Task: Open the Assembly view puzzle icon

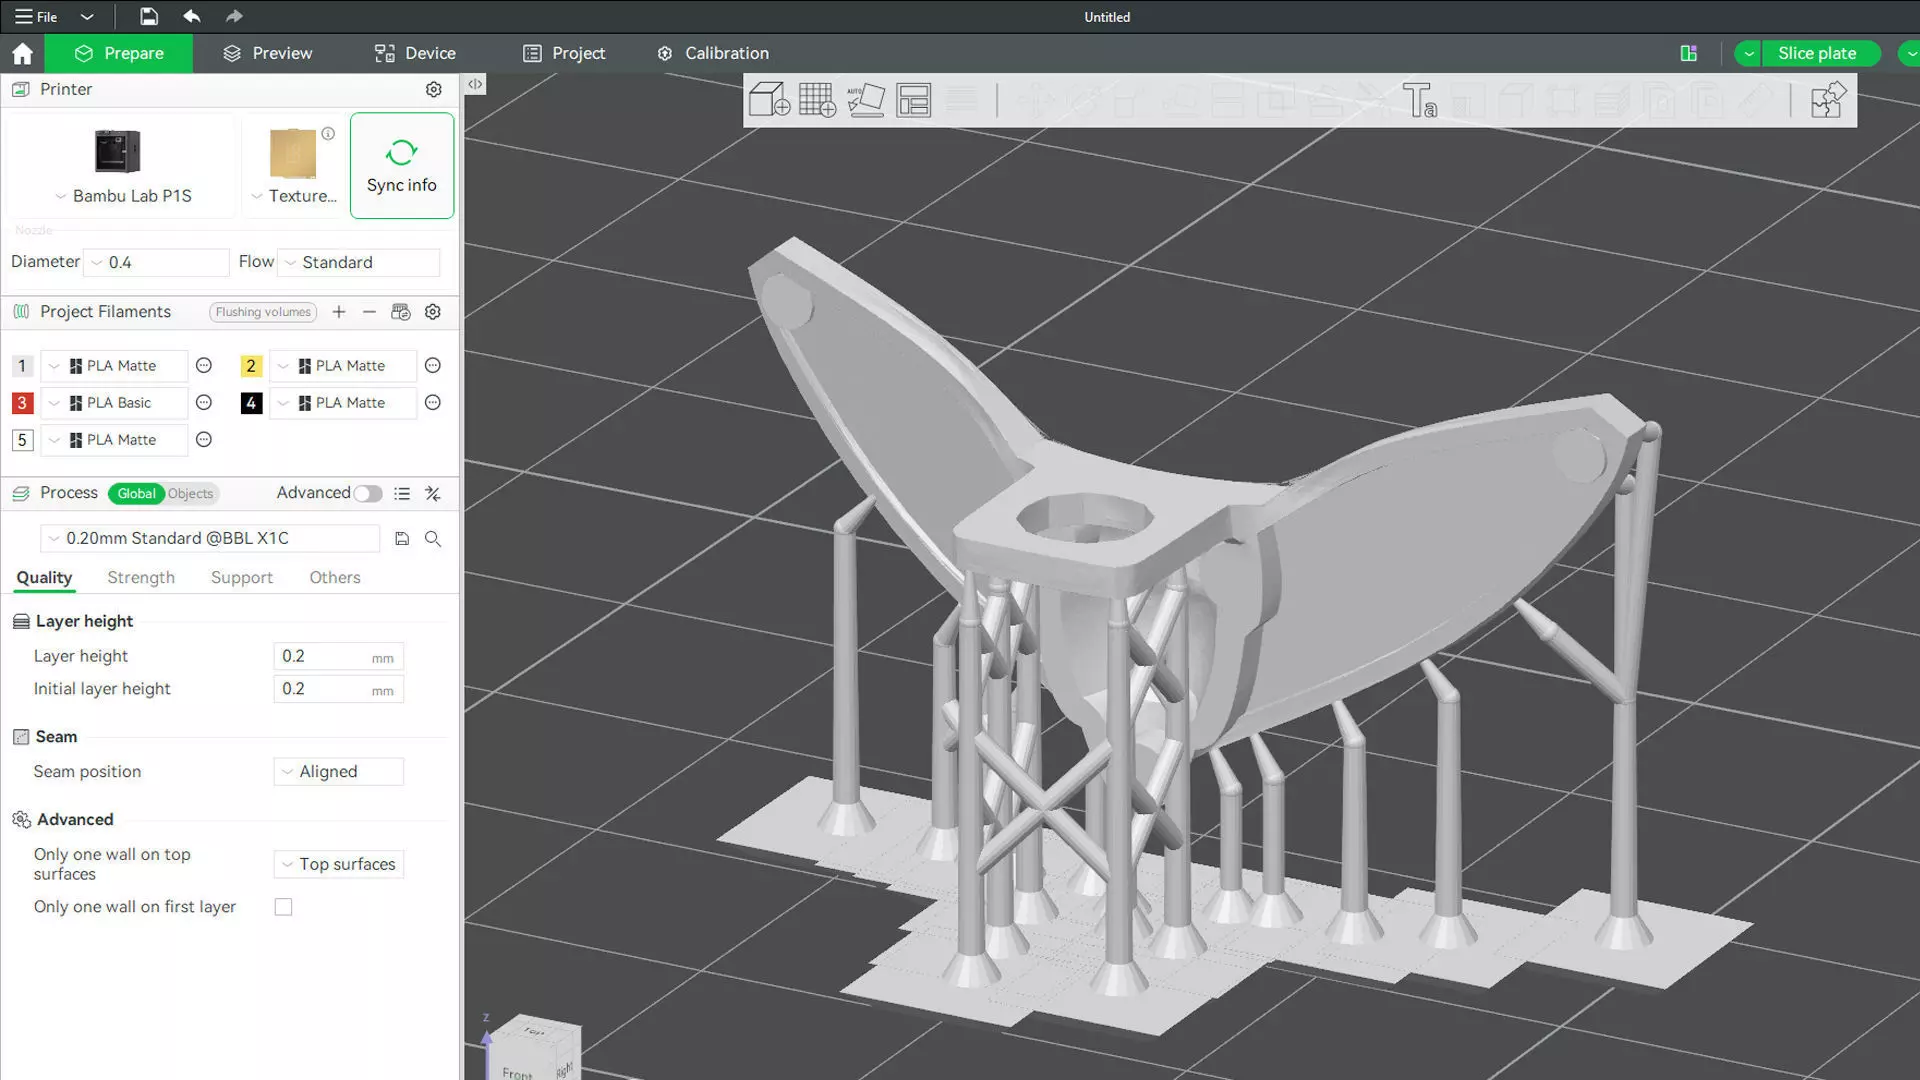Action: [1828, 100]
